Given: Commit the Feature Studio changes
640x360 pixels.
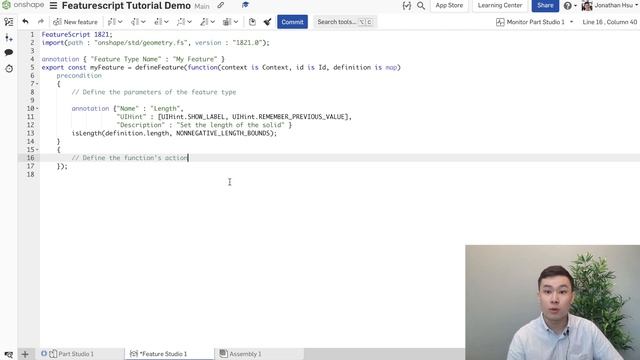Looking at the screenshot, I should tap(292, 22).
